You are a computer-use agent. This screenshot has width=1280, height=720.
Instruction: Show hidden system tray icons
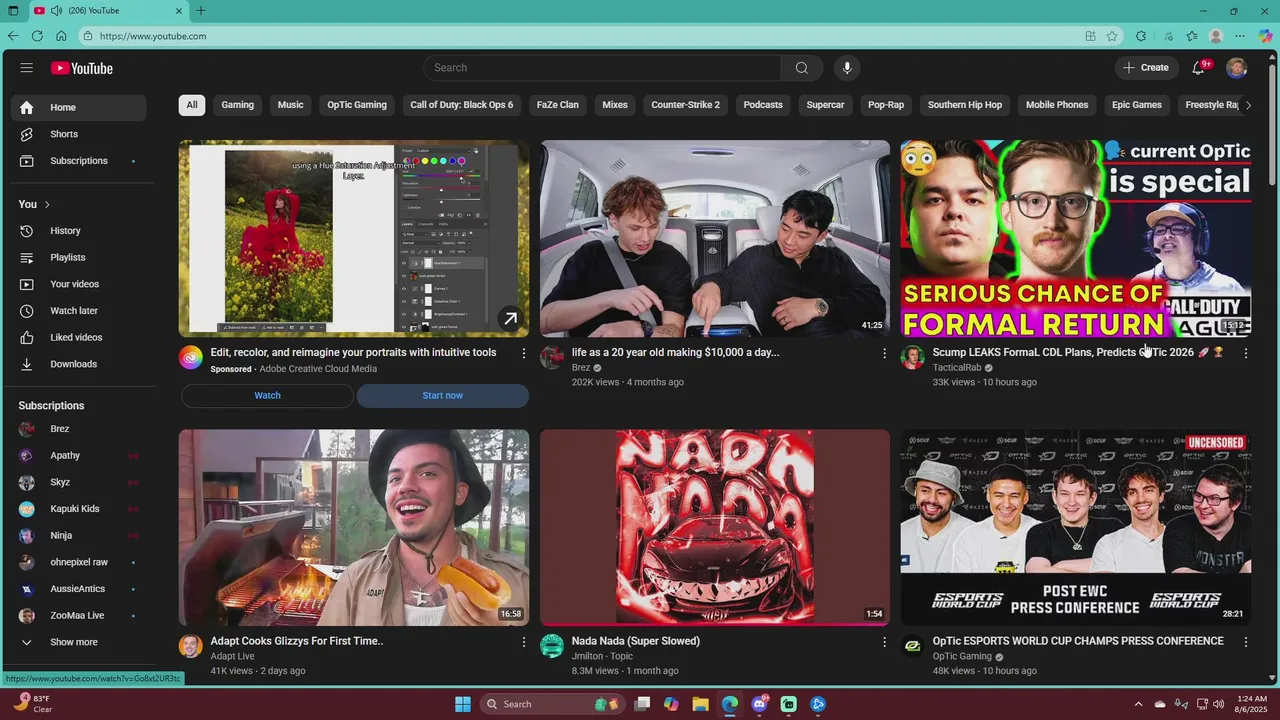point(1138,704)
